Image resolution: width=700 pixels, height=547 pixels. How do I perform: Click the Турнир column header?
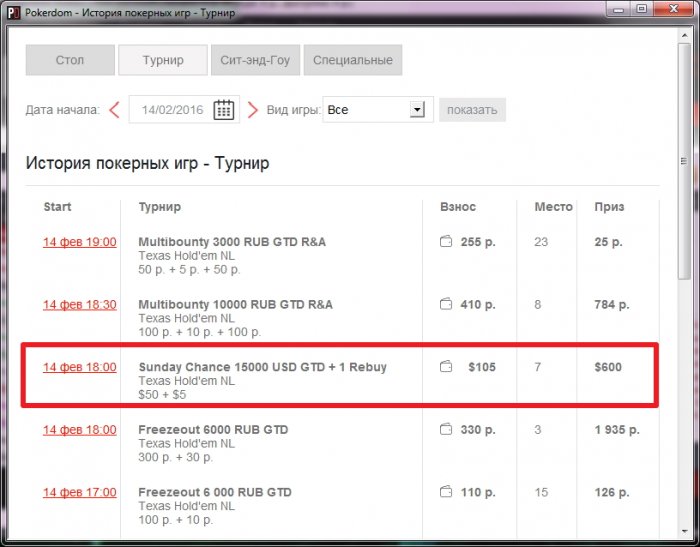click(x=159, y=207)
